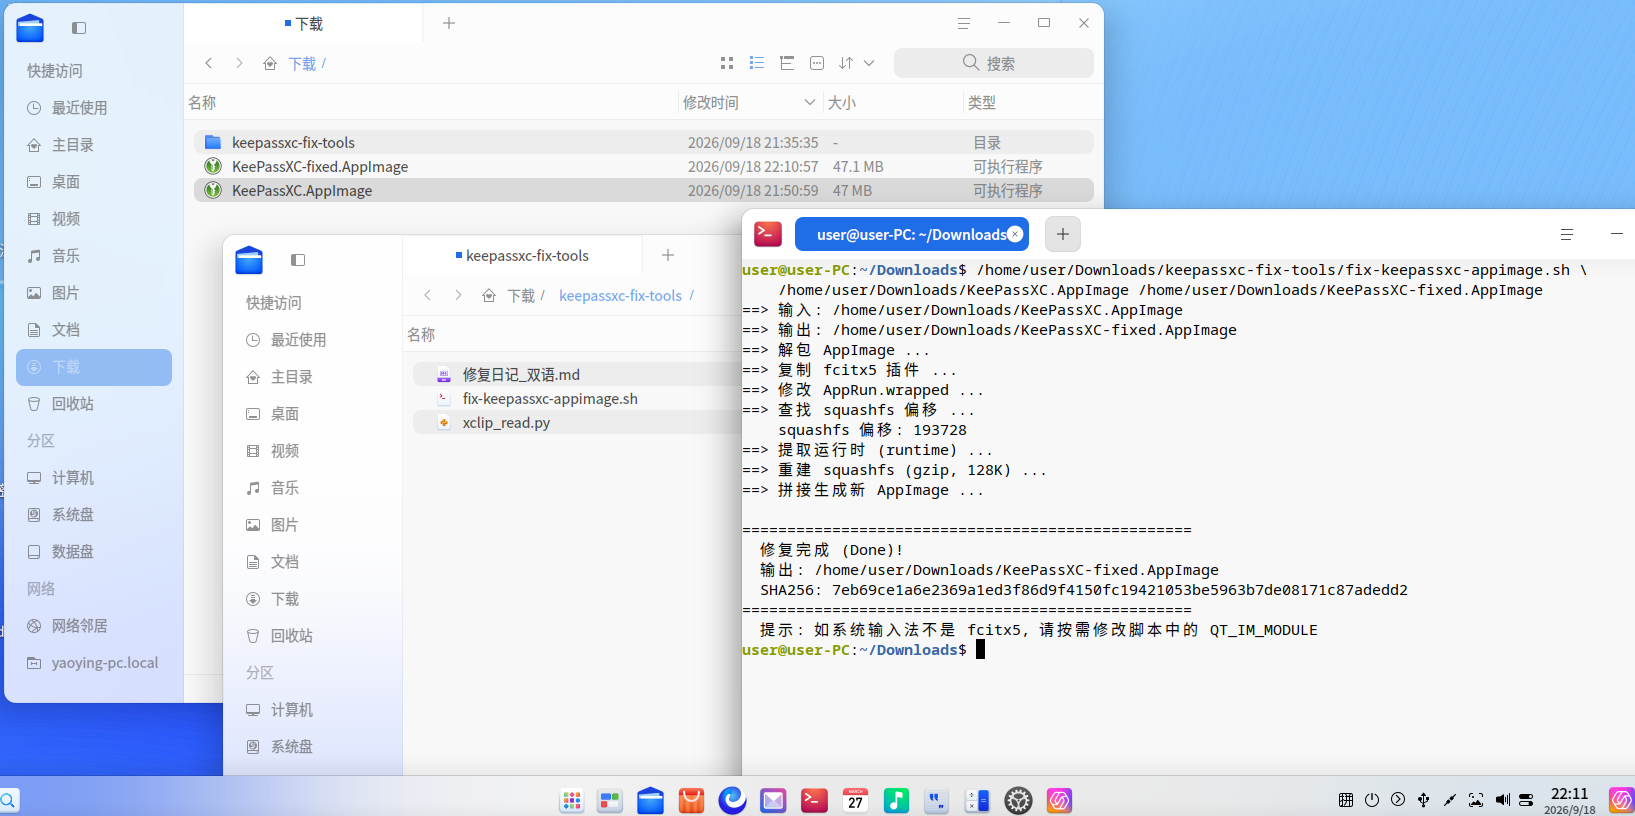
Task: Click the power icon in system tray
Action: pos(1372,800)
